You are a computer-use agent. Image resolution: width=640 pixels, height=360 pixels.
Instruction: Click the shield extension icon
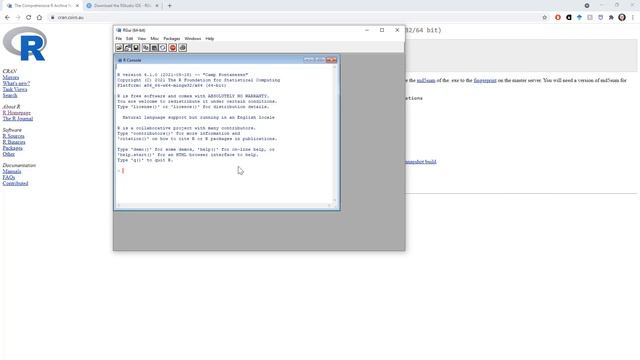click(x=600, y=18)
